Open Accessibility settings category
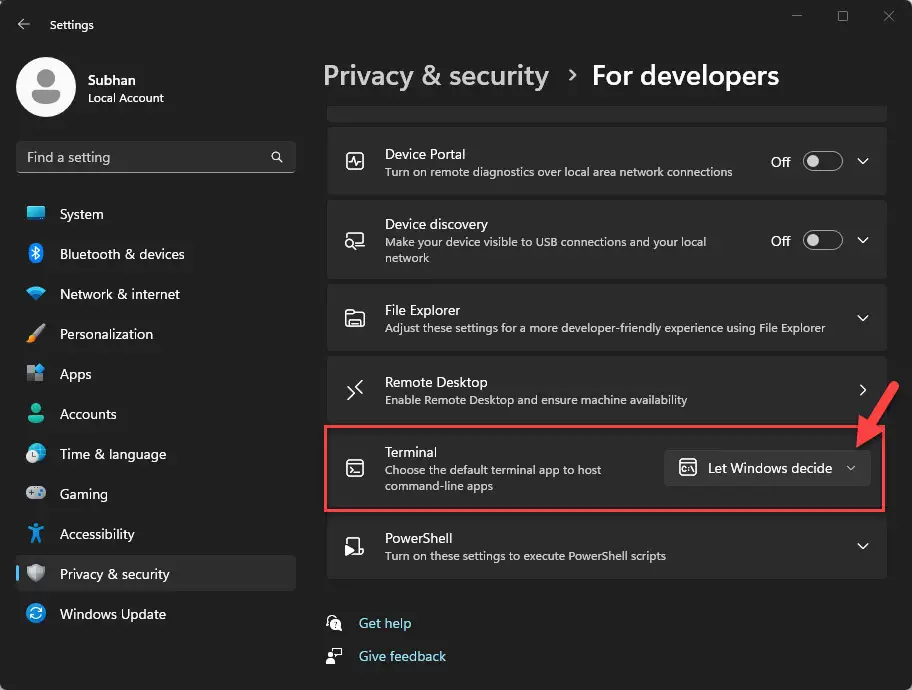Viewport: 912px width, 690px height. click(156, 534)
